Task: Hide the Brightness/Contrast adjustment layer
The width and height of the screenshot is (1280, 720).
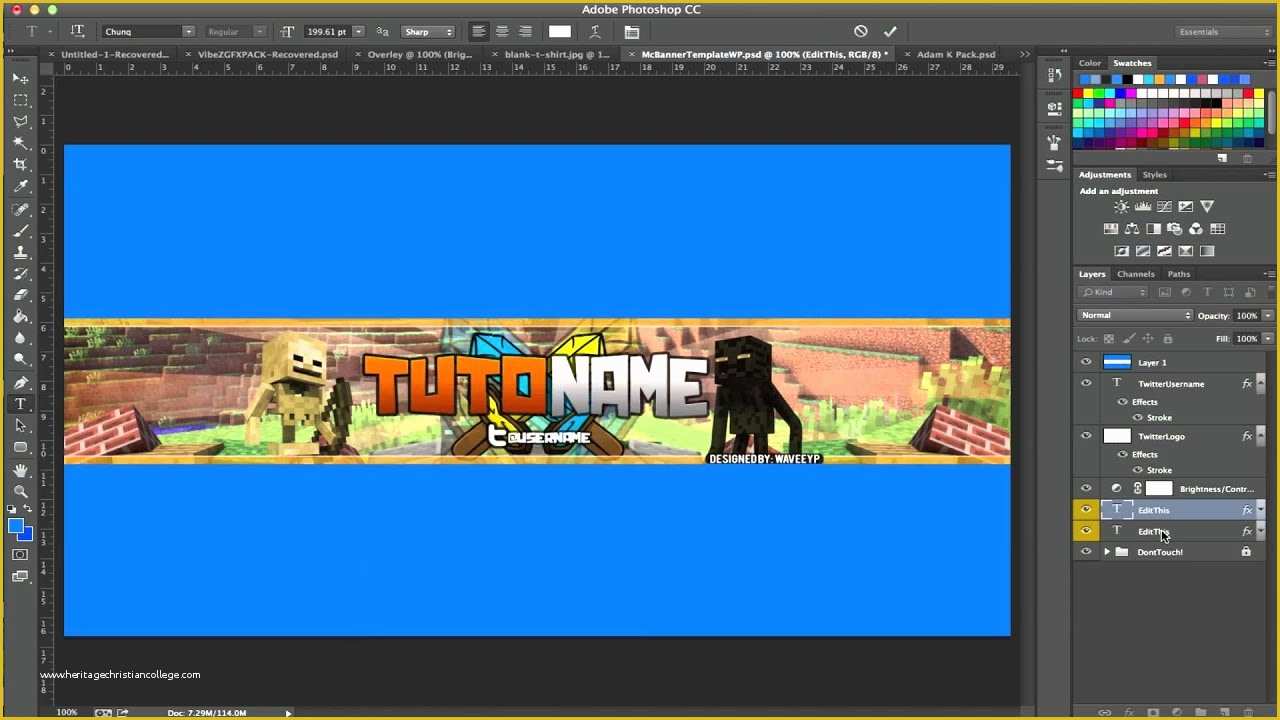Action: pos(1086,488)
